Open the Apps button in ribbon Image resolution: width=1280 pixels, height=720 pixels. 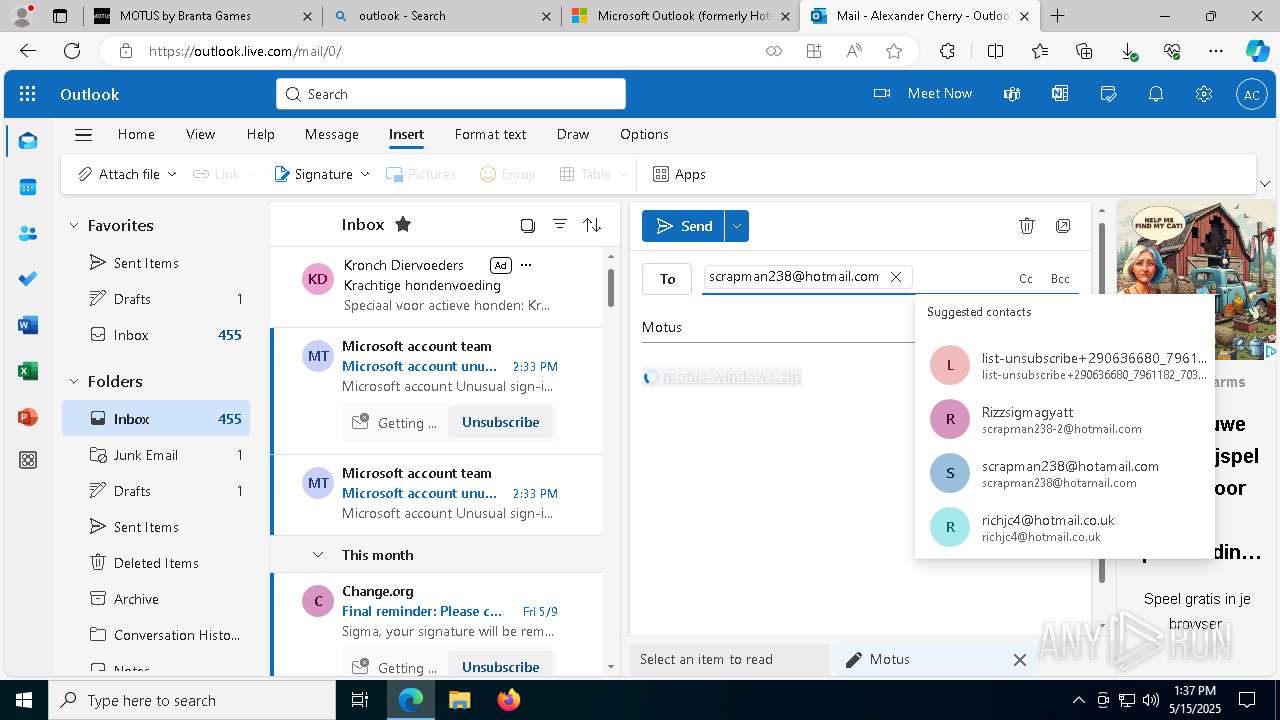coord(679,174)
